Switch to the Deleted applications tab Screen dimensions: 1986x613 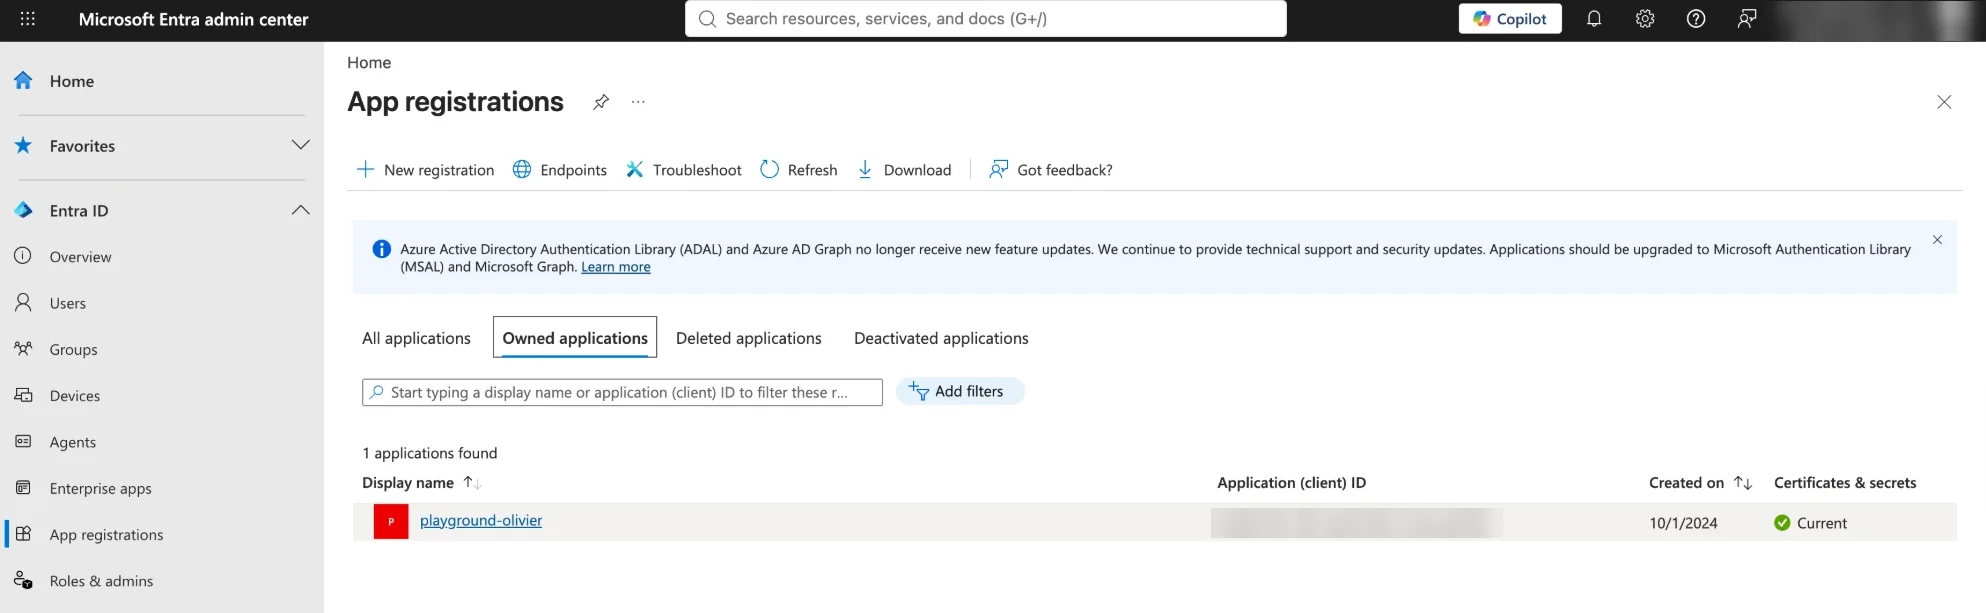(x=749, y=338)
